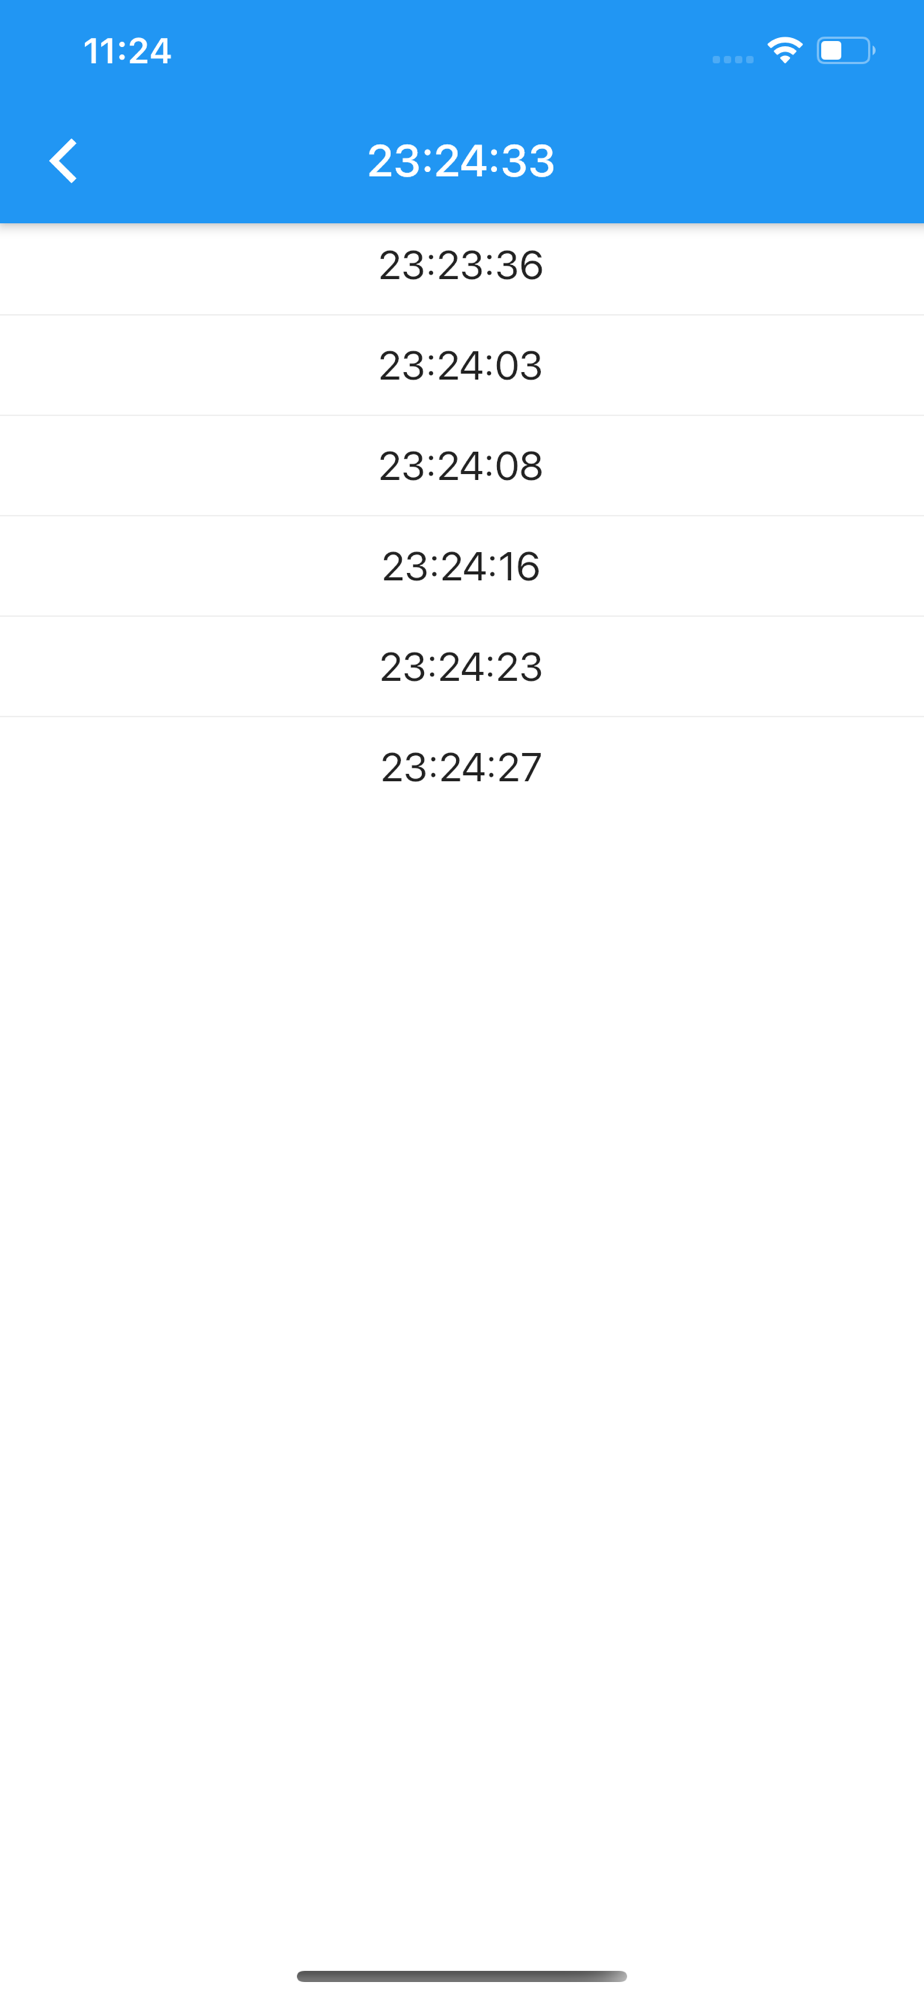Select the 23:24:23 timestamp row

[462, 666]
